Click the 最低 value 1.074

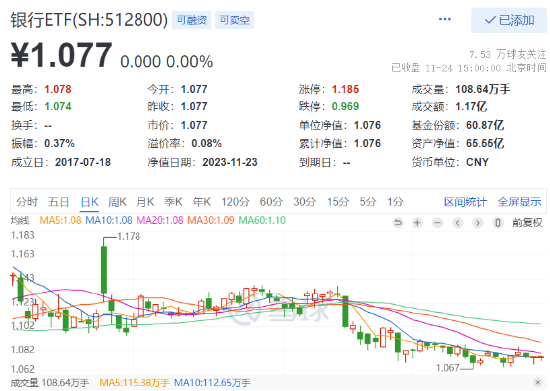(58, 106)
